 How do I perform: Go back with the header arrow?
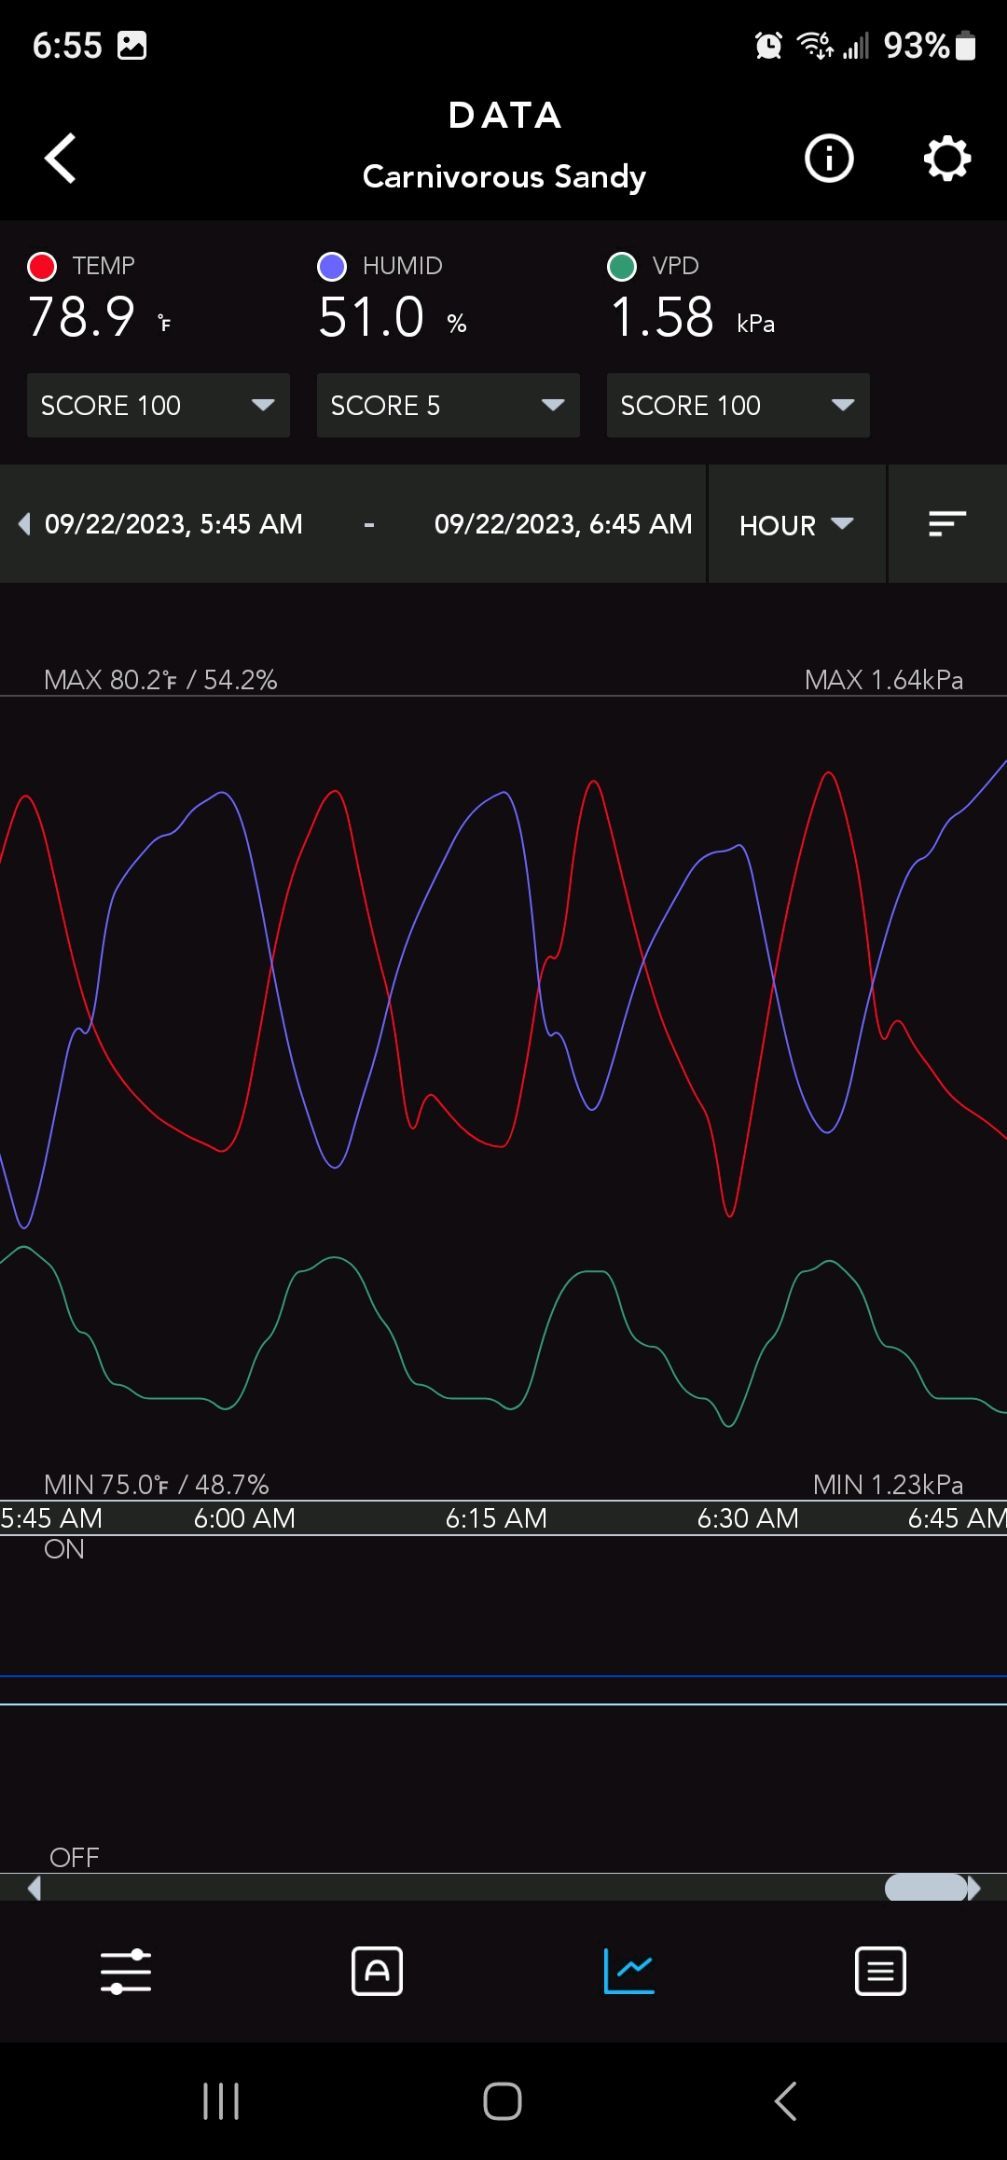point(60,158)
